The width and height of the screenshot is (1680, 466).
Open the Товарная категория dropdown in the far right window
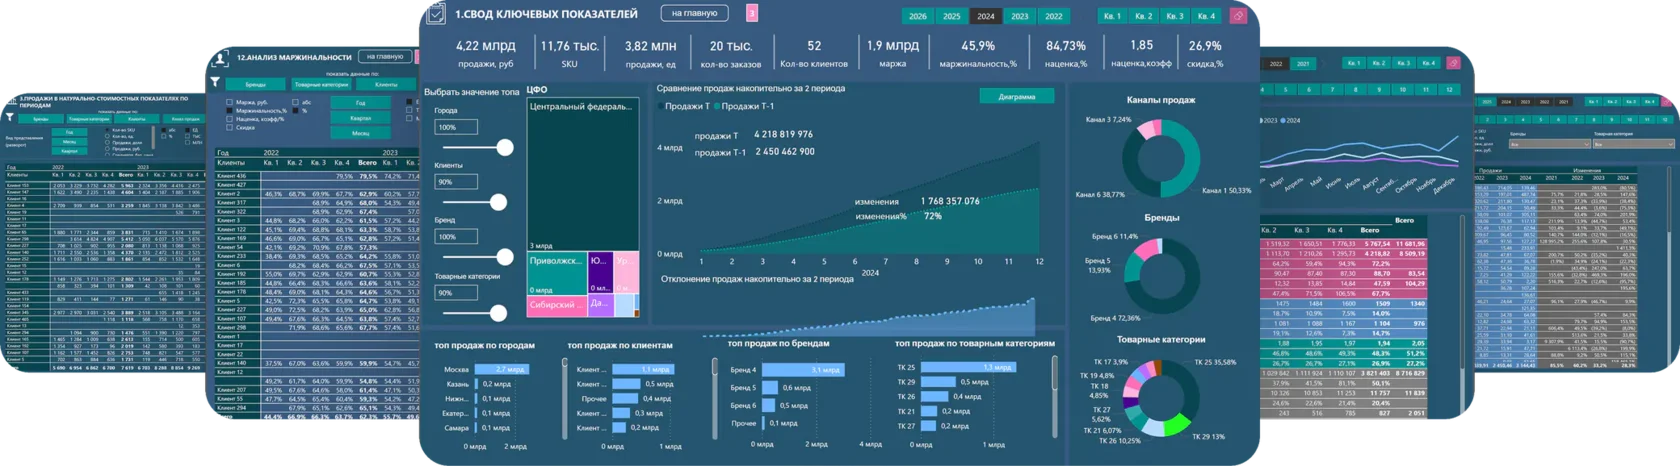[1634, 144]
